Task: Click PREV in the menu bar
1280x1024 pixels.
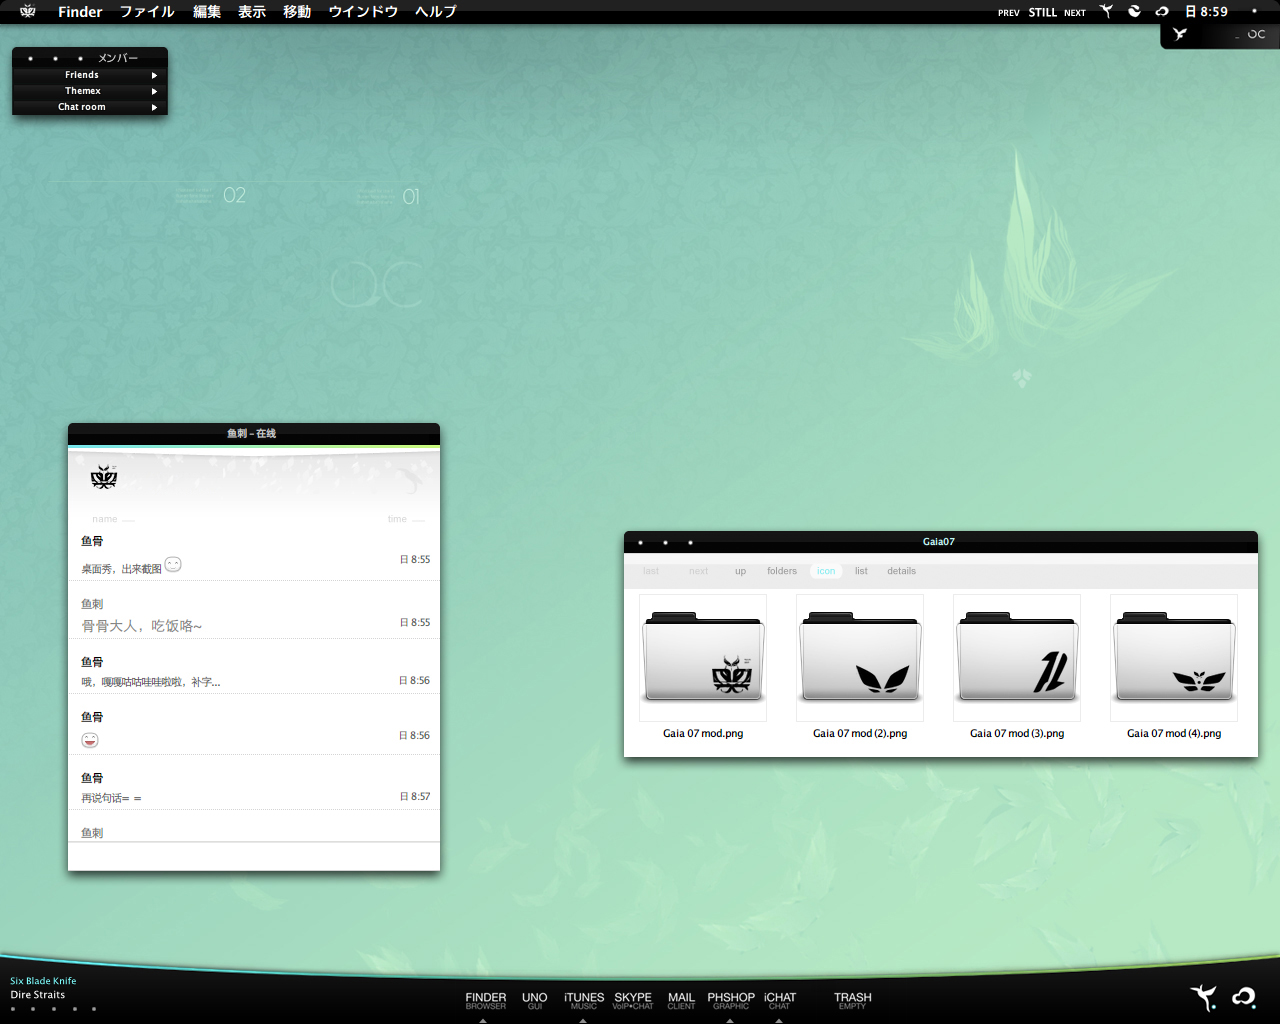Action: pos(1008,13)
